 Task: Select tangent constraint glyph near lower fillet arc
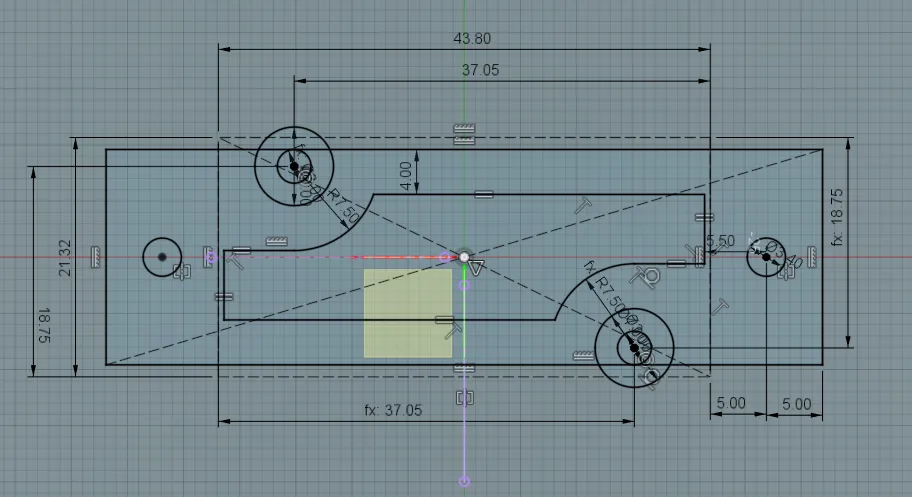tap(649, 277)
